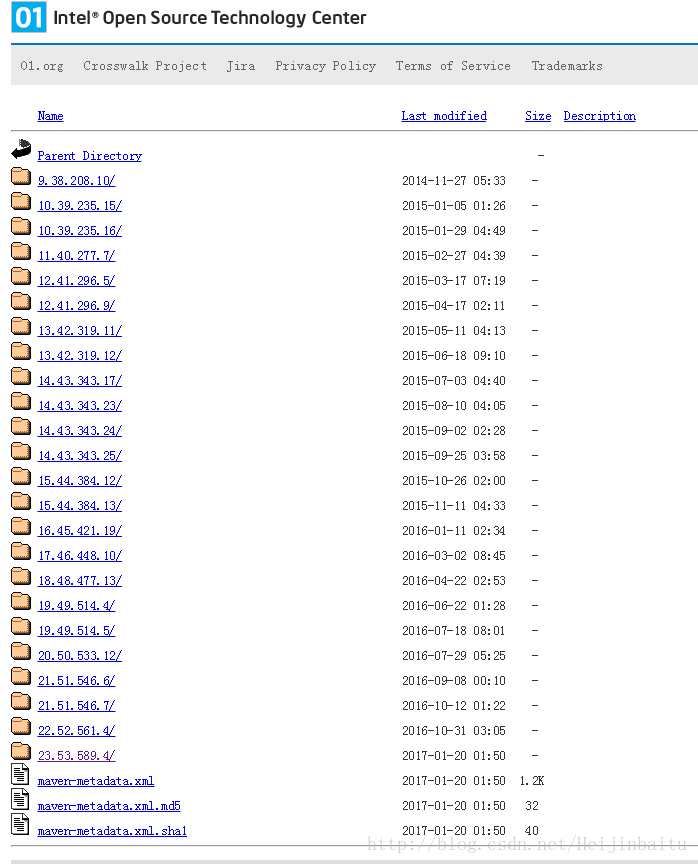Image resolution: width=698 pixels, height=864 pixels.
Task: Click the size value 1.2K
Action: (x=532, y=781)
